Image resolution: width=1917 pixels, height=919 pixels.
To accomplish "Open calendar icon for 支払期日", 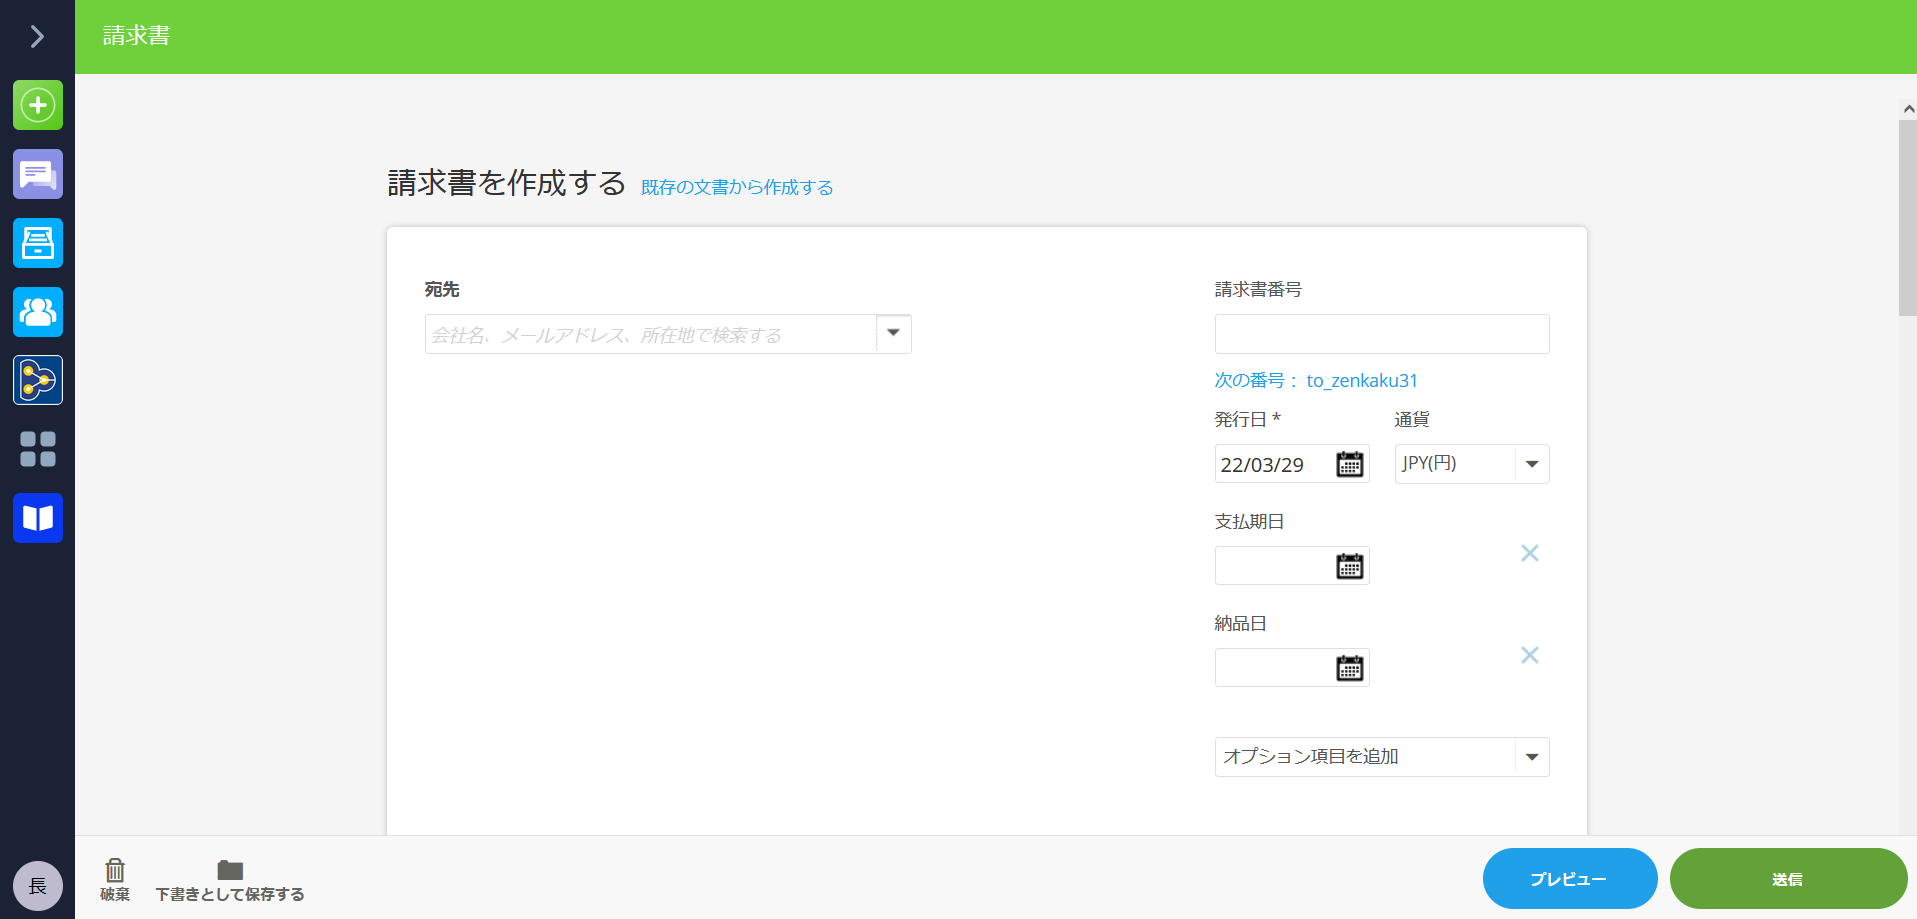I will [1350, 566].
